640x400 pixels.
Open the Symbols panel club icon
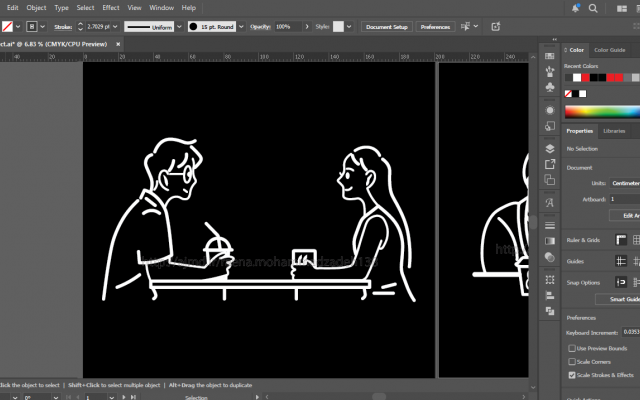point(550,87)
